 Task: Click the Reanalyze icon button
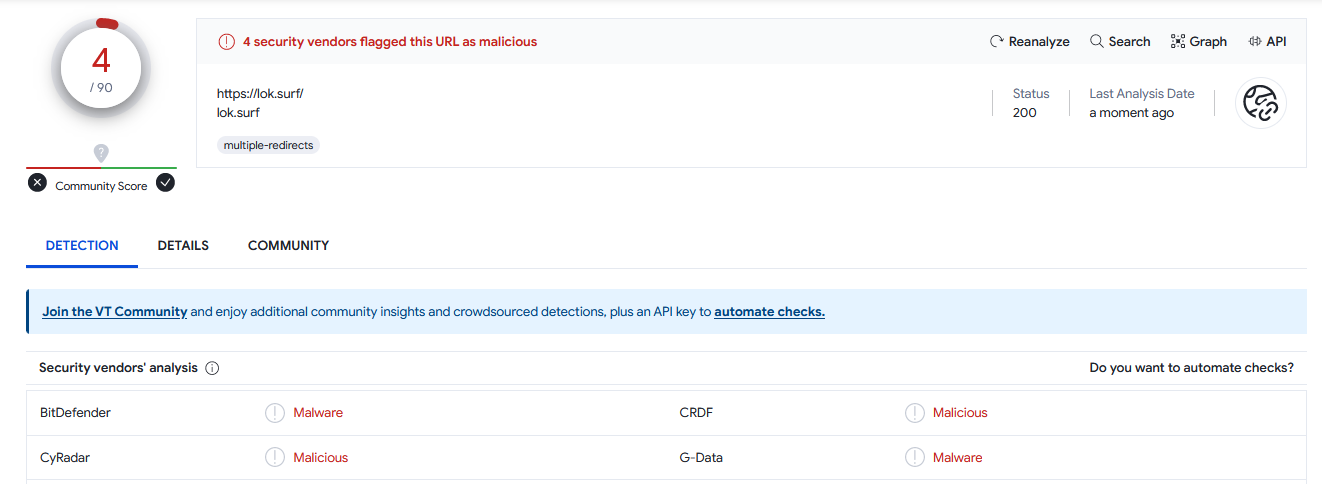click(x=997, y=42)
